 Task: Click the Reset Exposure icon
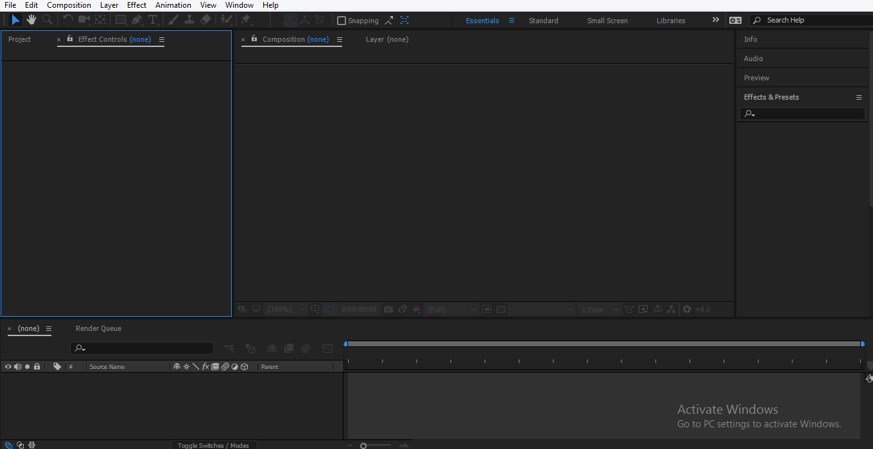[x=687, y=309]
